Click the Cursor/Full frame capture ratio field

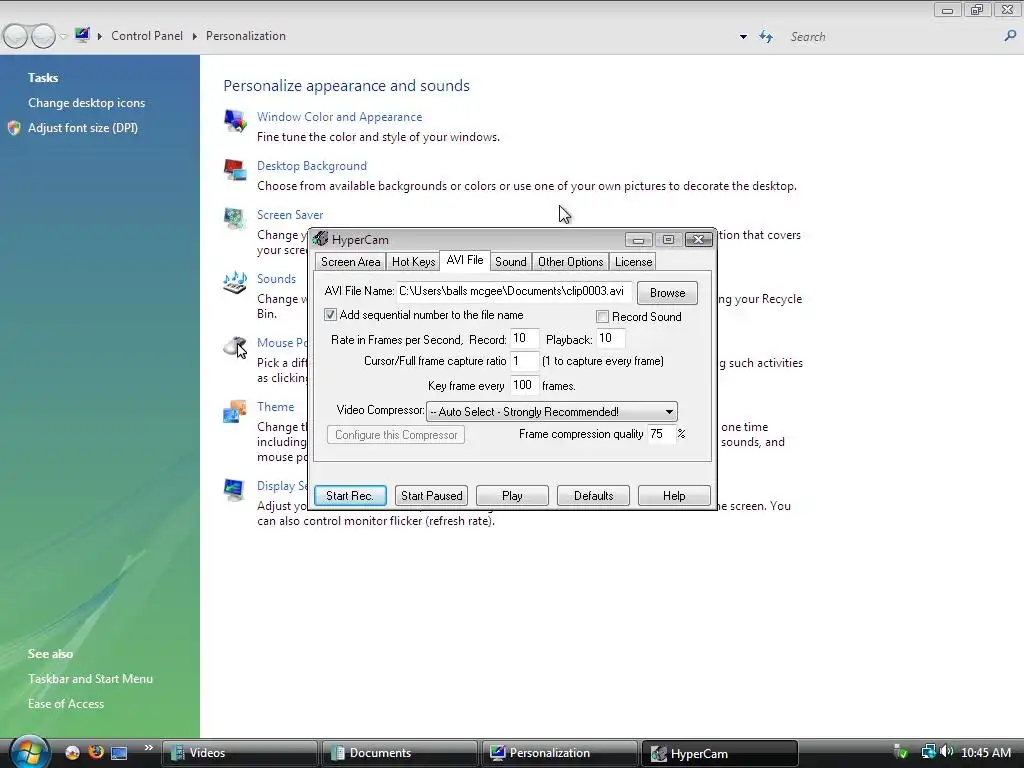524,361
